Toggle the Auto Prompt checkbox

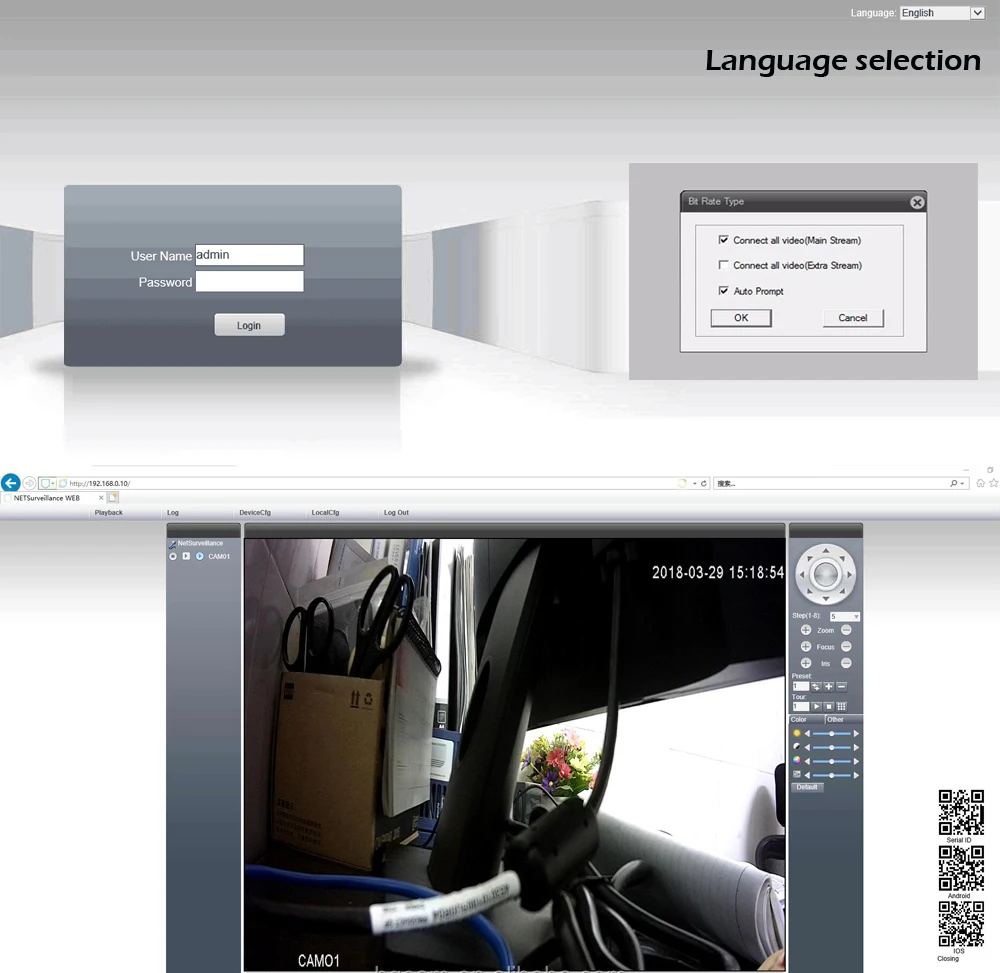click(723, 290)
